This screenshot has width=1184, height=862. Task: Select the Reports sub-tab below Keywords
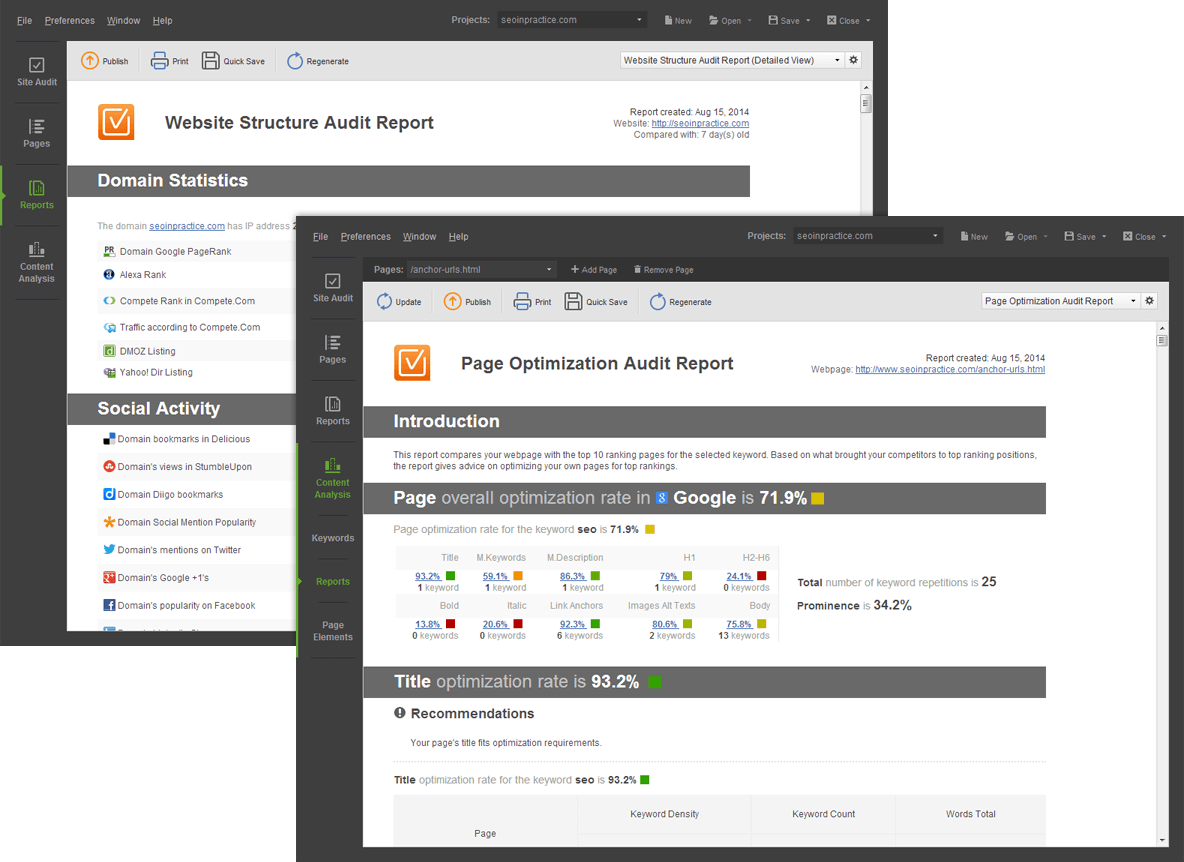coord(333,581)
